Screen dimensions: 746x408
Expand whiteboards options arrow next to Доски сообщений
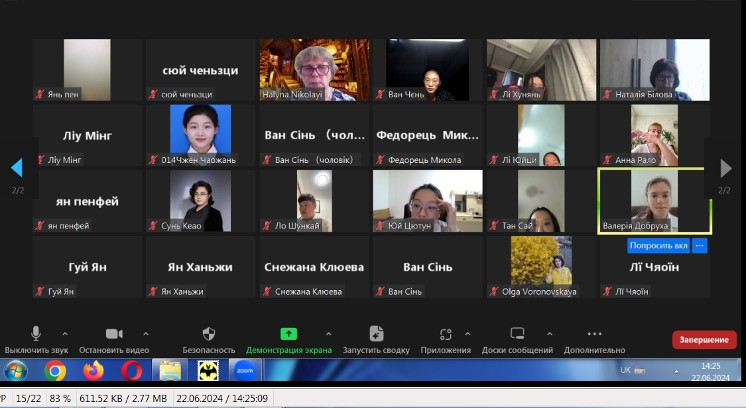tap(549, 334)
